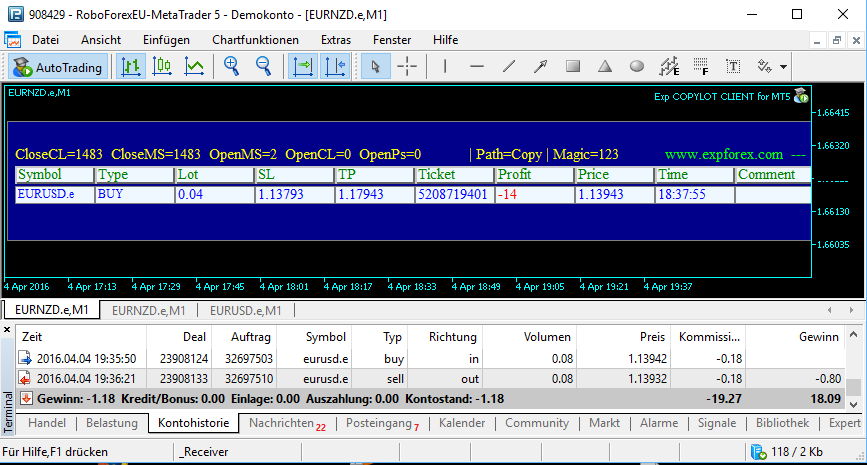Screen dimensions: 867x465
Task: Select the cursor arrow tool
Action: (375, 67)
